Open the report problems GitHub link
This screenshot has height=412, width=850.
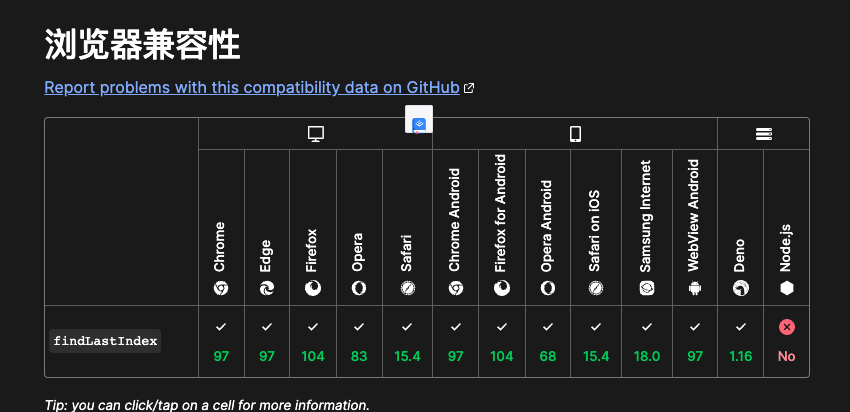[252, 87]
